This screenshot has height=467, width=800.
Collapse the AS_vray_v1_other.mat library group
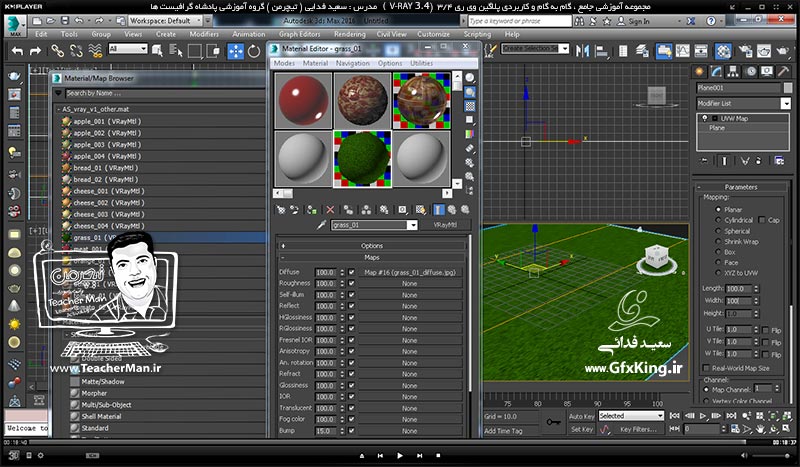59,109
